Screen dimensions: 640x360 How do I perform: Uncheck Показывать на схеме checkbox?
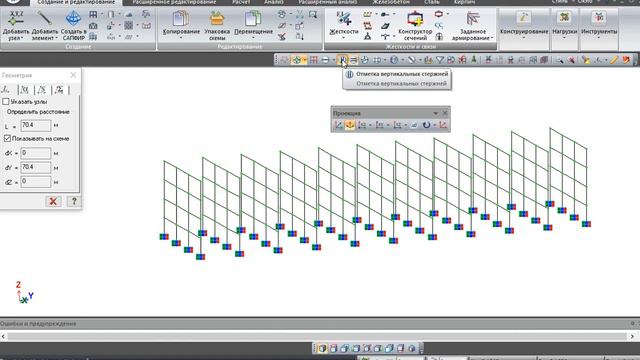coord(7,138)
